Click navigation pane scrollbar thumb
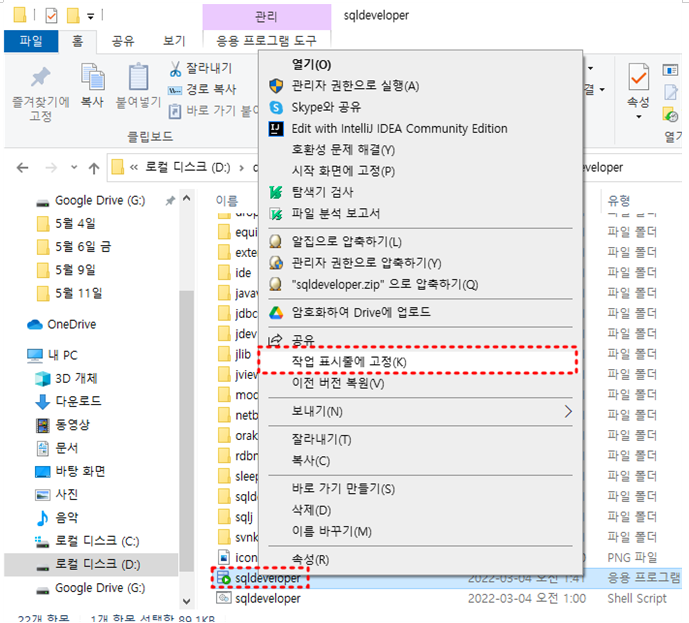The image size is (689, 623). (x=187, y=431)
